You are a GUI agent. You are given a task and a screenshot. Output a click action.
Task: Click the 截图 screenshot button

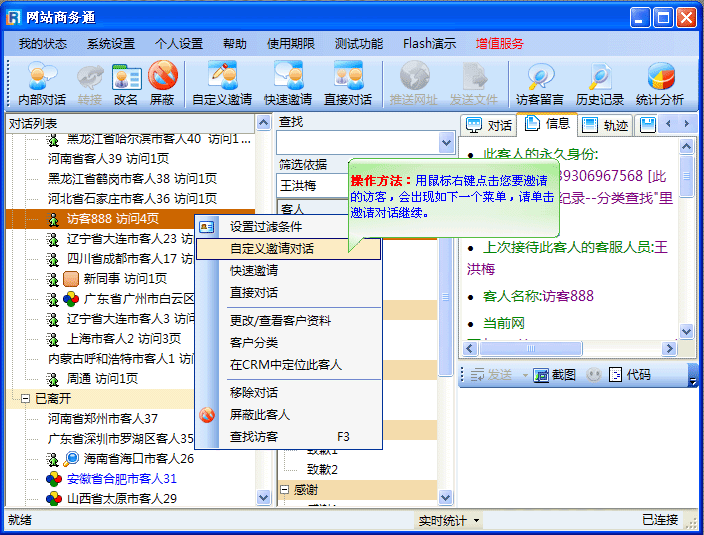coord(555,375)
